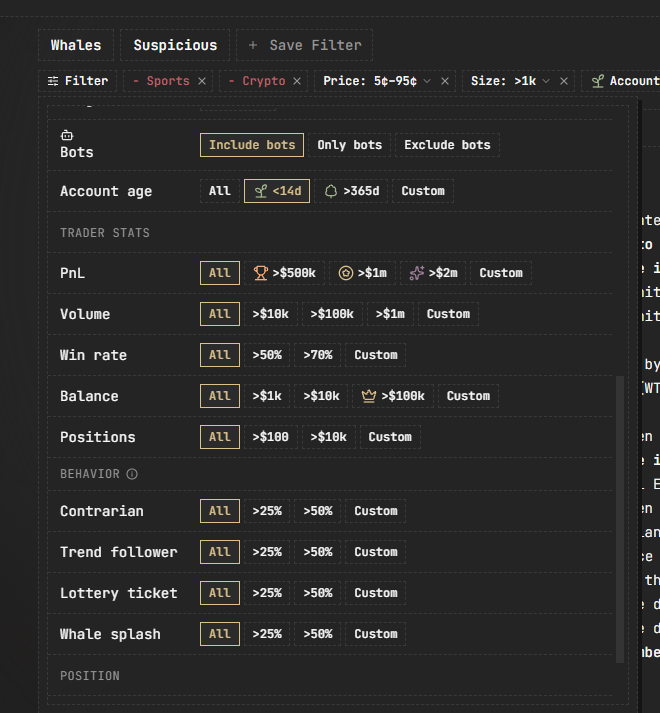Set Account age to All
660x713 pixels.
point(220,191)
